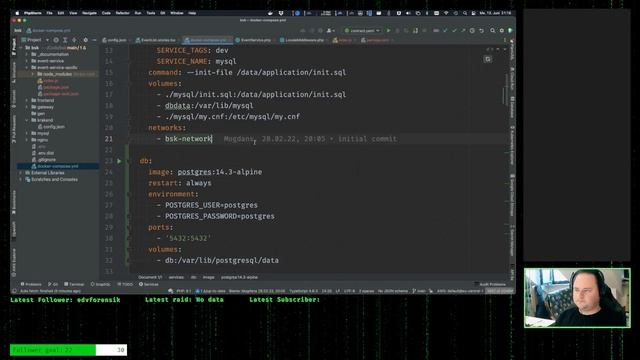Open the Apple menu
Viewport: 640px width, 360px height.
point(17,13)
